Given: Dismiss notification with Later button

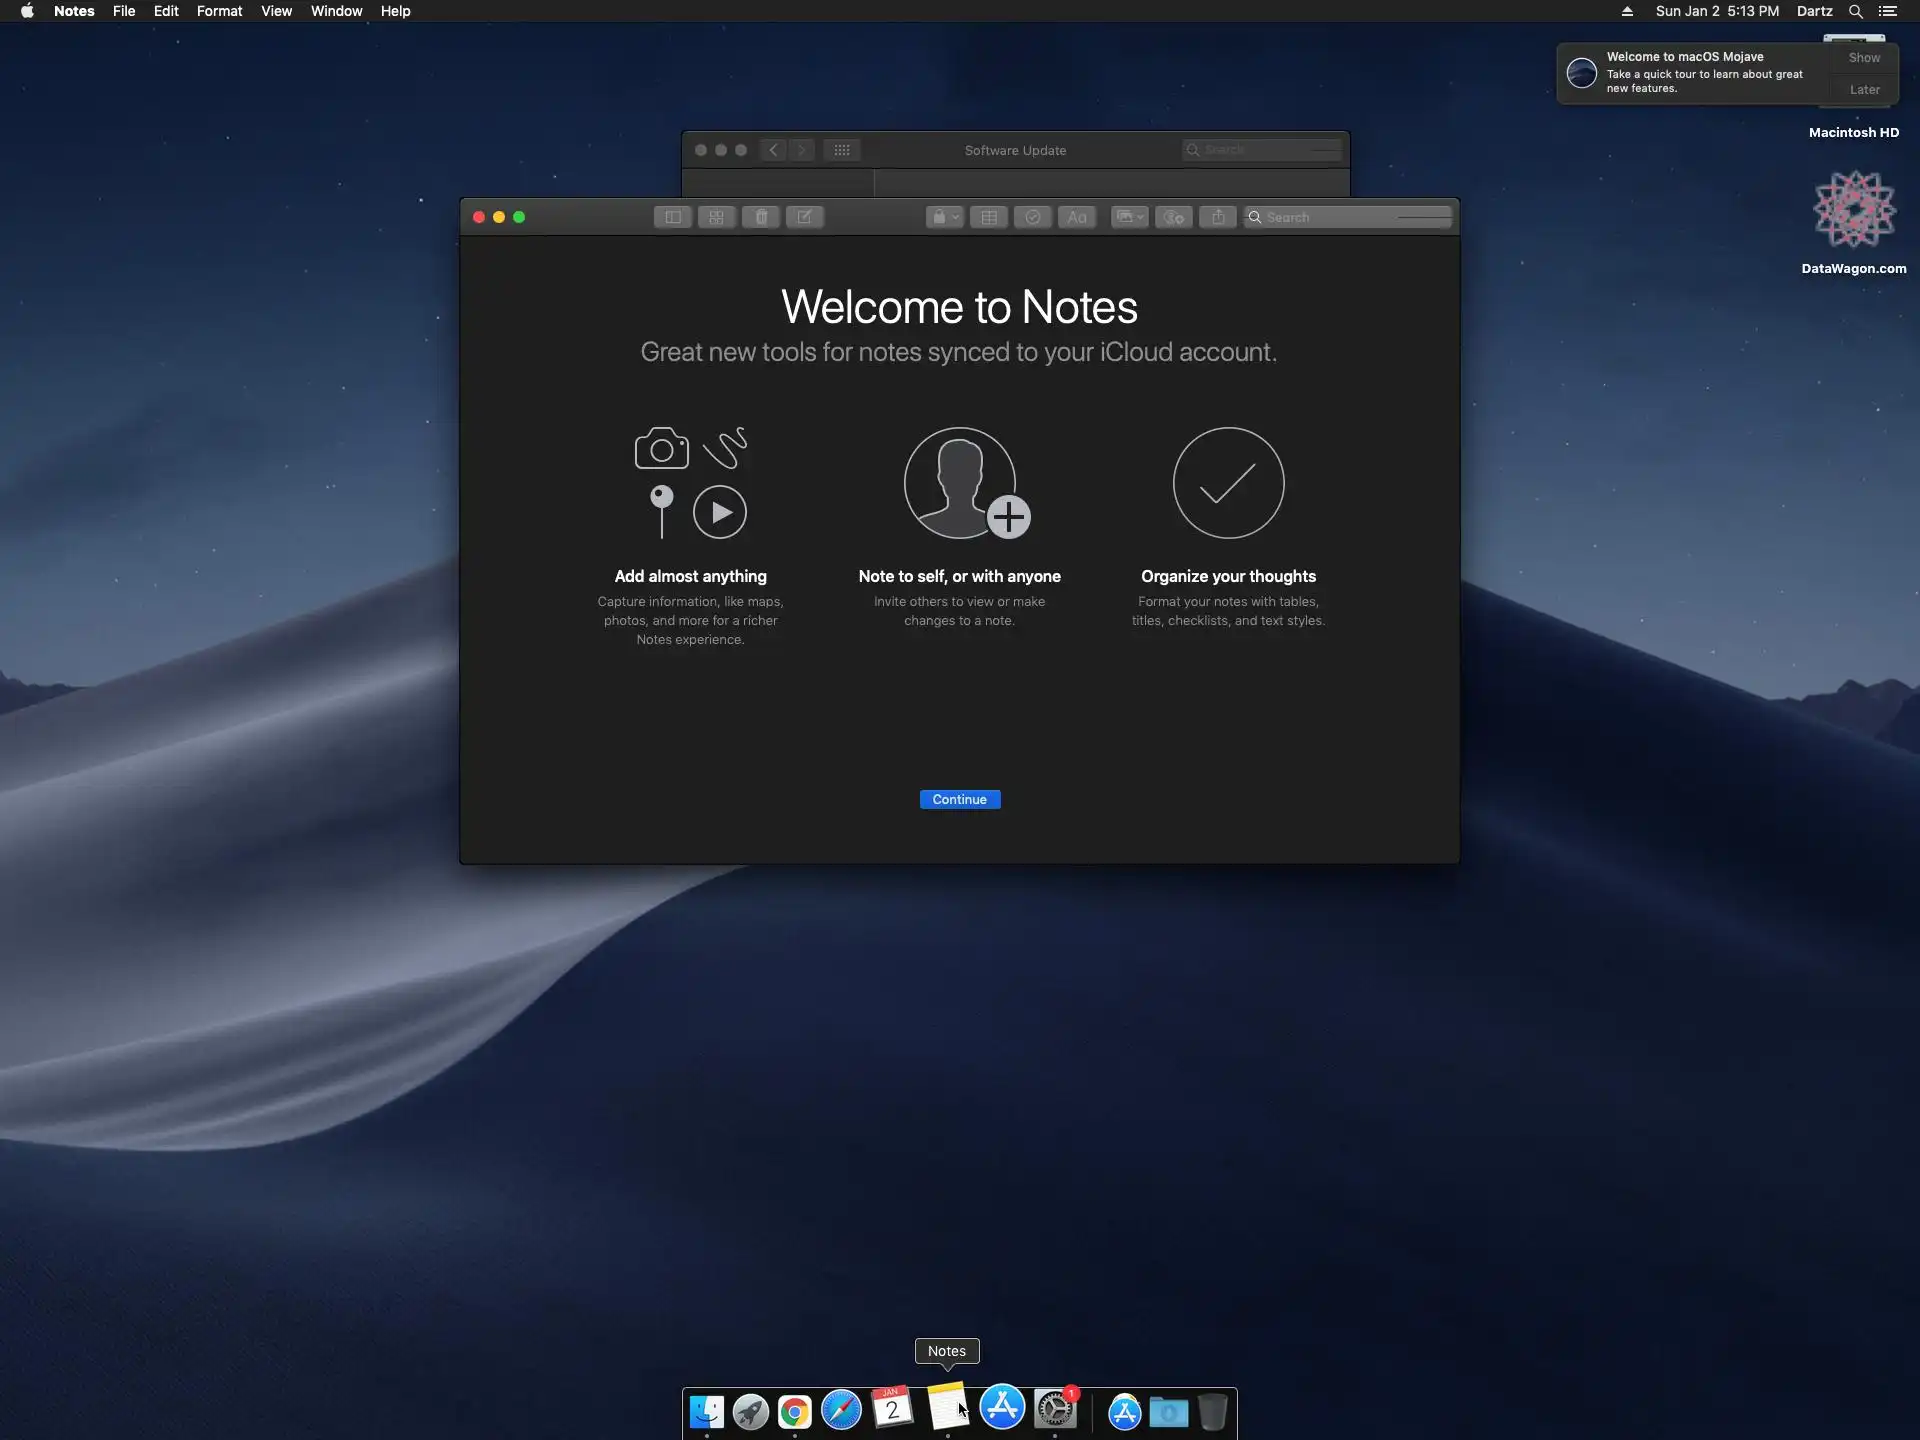Looking at the screenshot, I should [x=1864, y=90].
